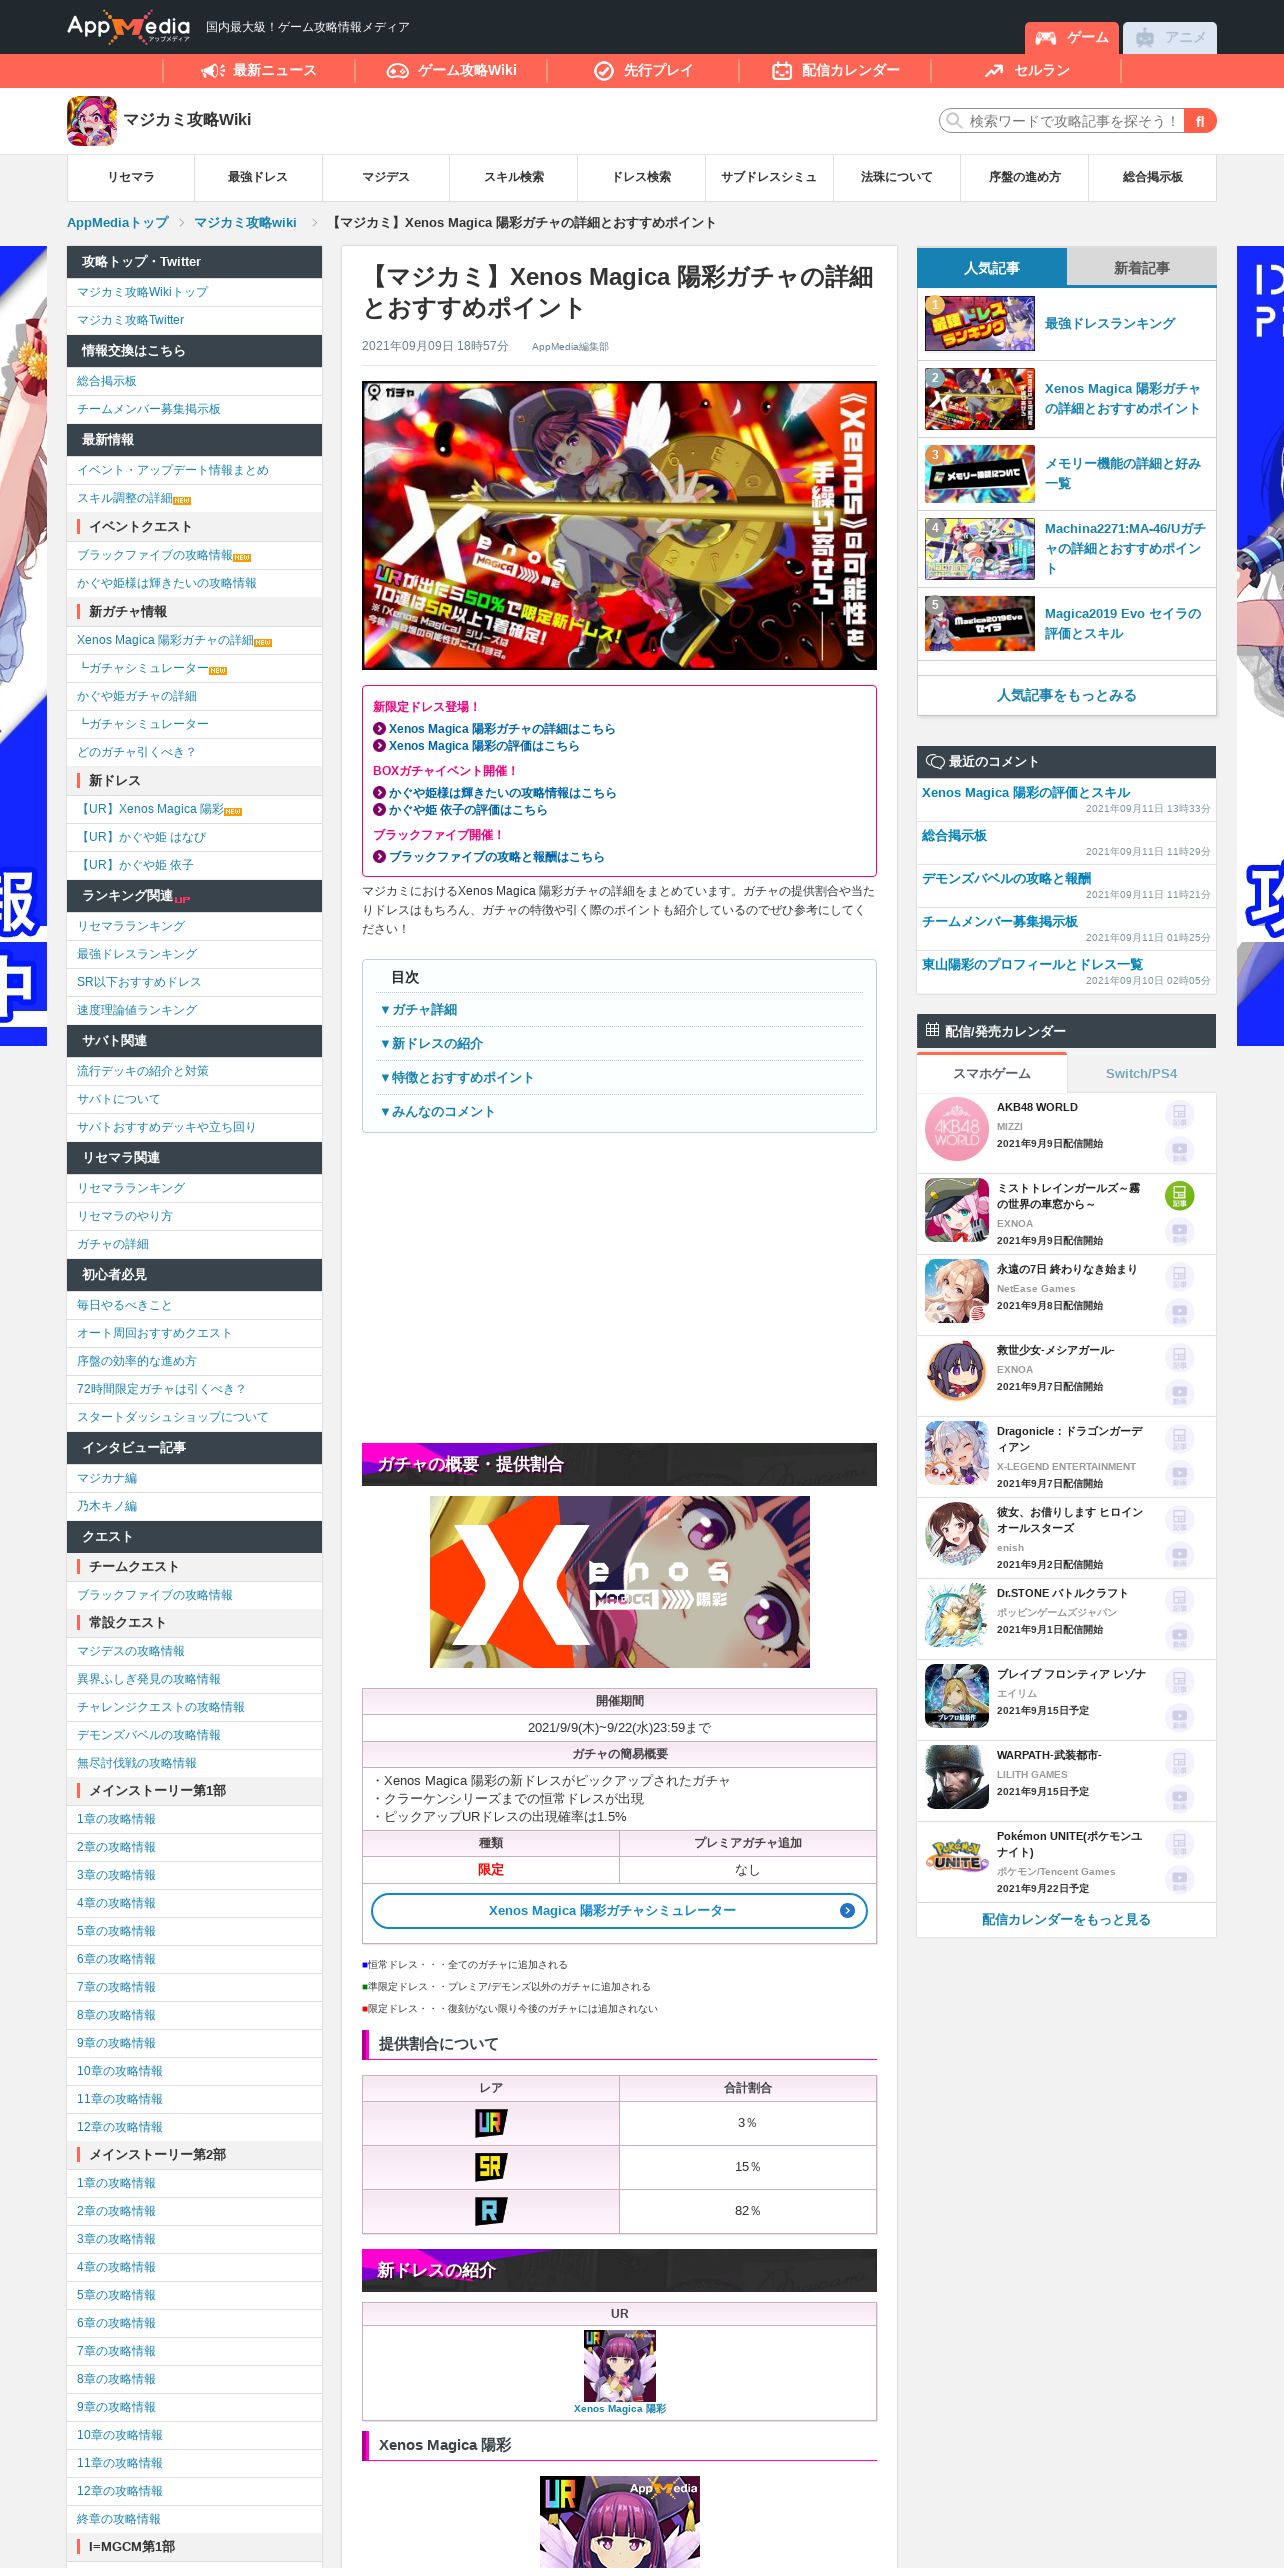Screen dimensions: 1284x2568
Task: Click the 永遠の7日 app icon
Action: coord(956,1291)
